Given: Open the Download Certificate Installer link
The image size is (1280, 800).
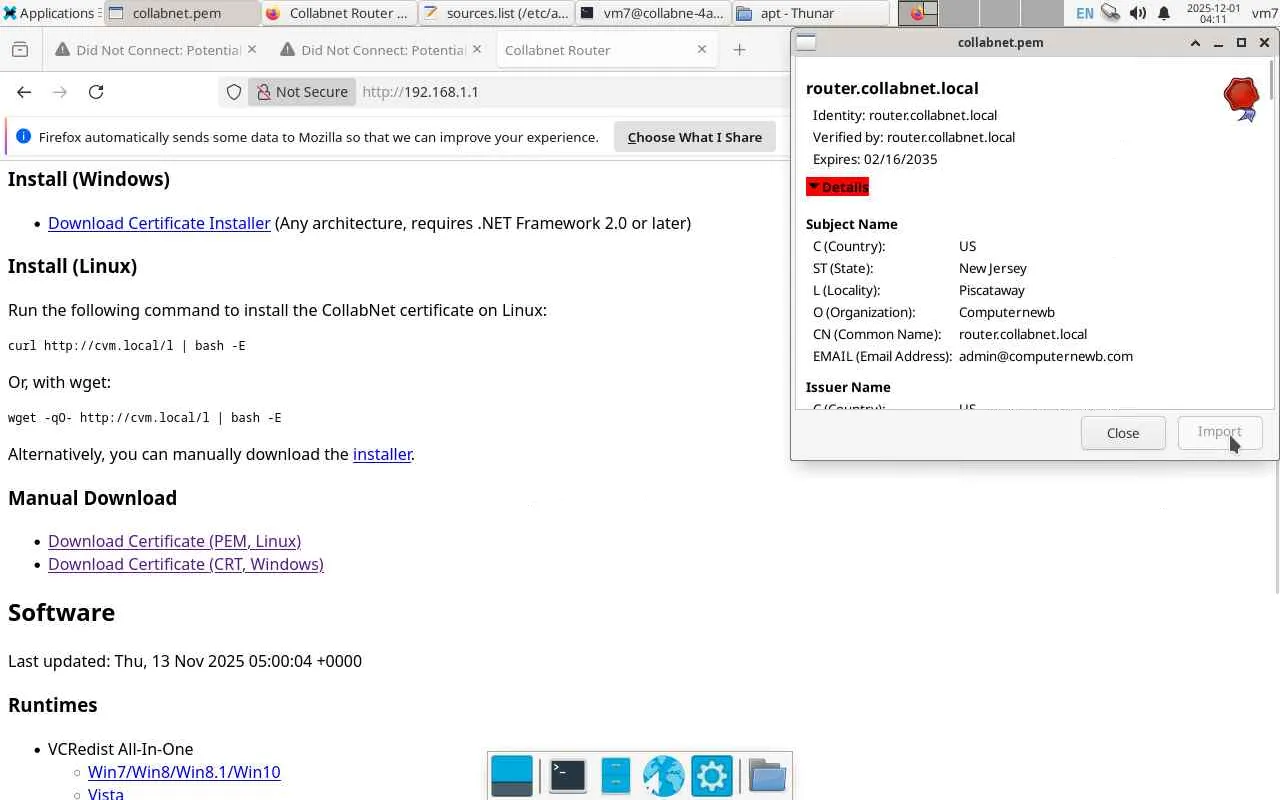Looking at the screenshot, I should pos(159,223).
